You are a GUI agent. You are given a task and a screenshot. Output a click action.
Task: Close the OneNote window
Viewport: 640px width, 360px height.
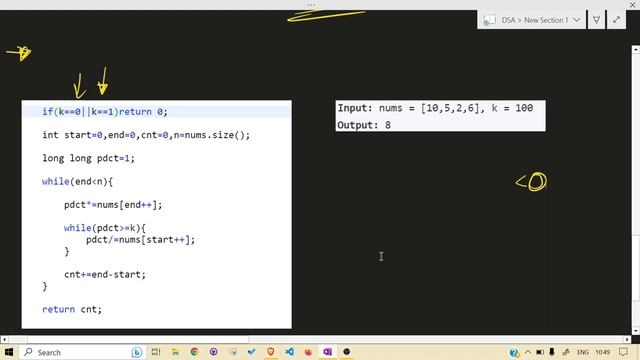coord(632,4)
